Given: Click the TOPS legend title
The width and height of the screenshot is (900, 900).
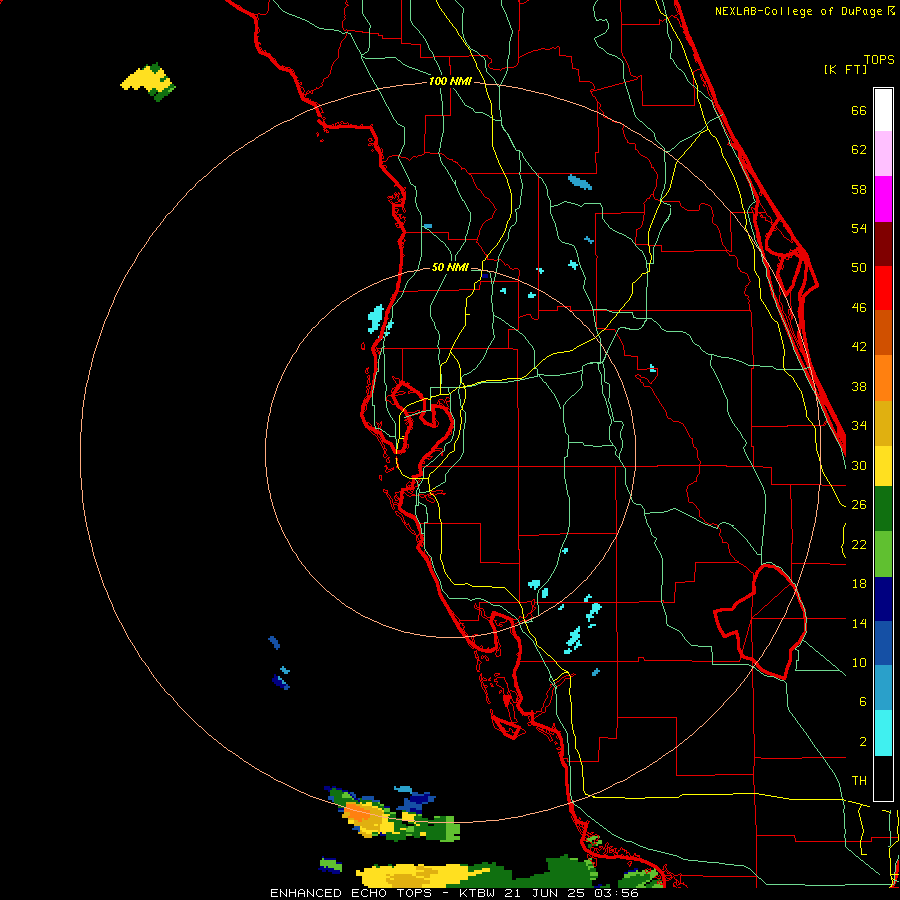Looking at the screenshot, I should tap(879, 59).
